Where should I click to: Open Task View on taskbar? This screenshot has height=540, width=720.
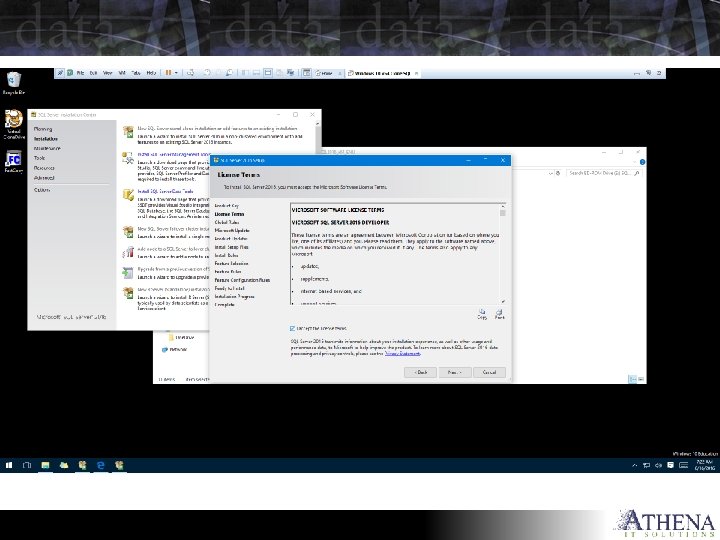tap(27, 465)
